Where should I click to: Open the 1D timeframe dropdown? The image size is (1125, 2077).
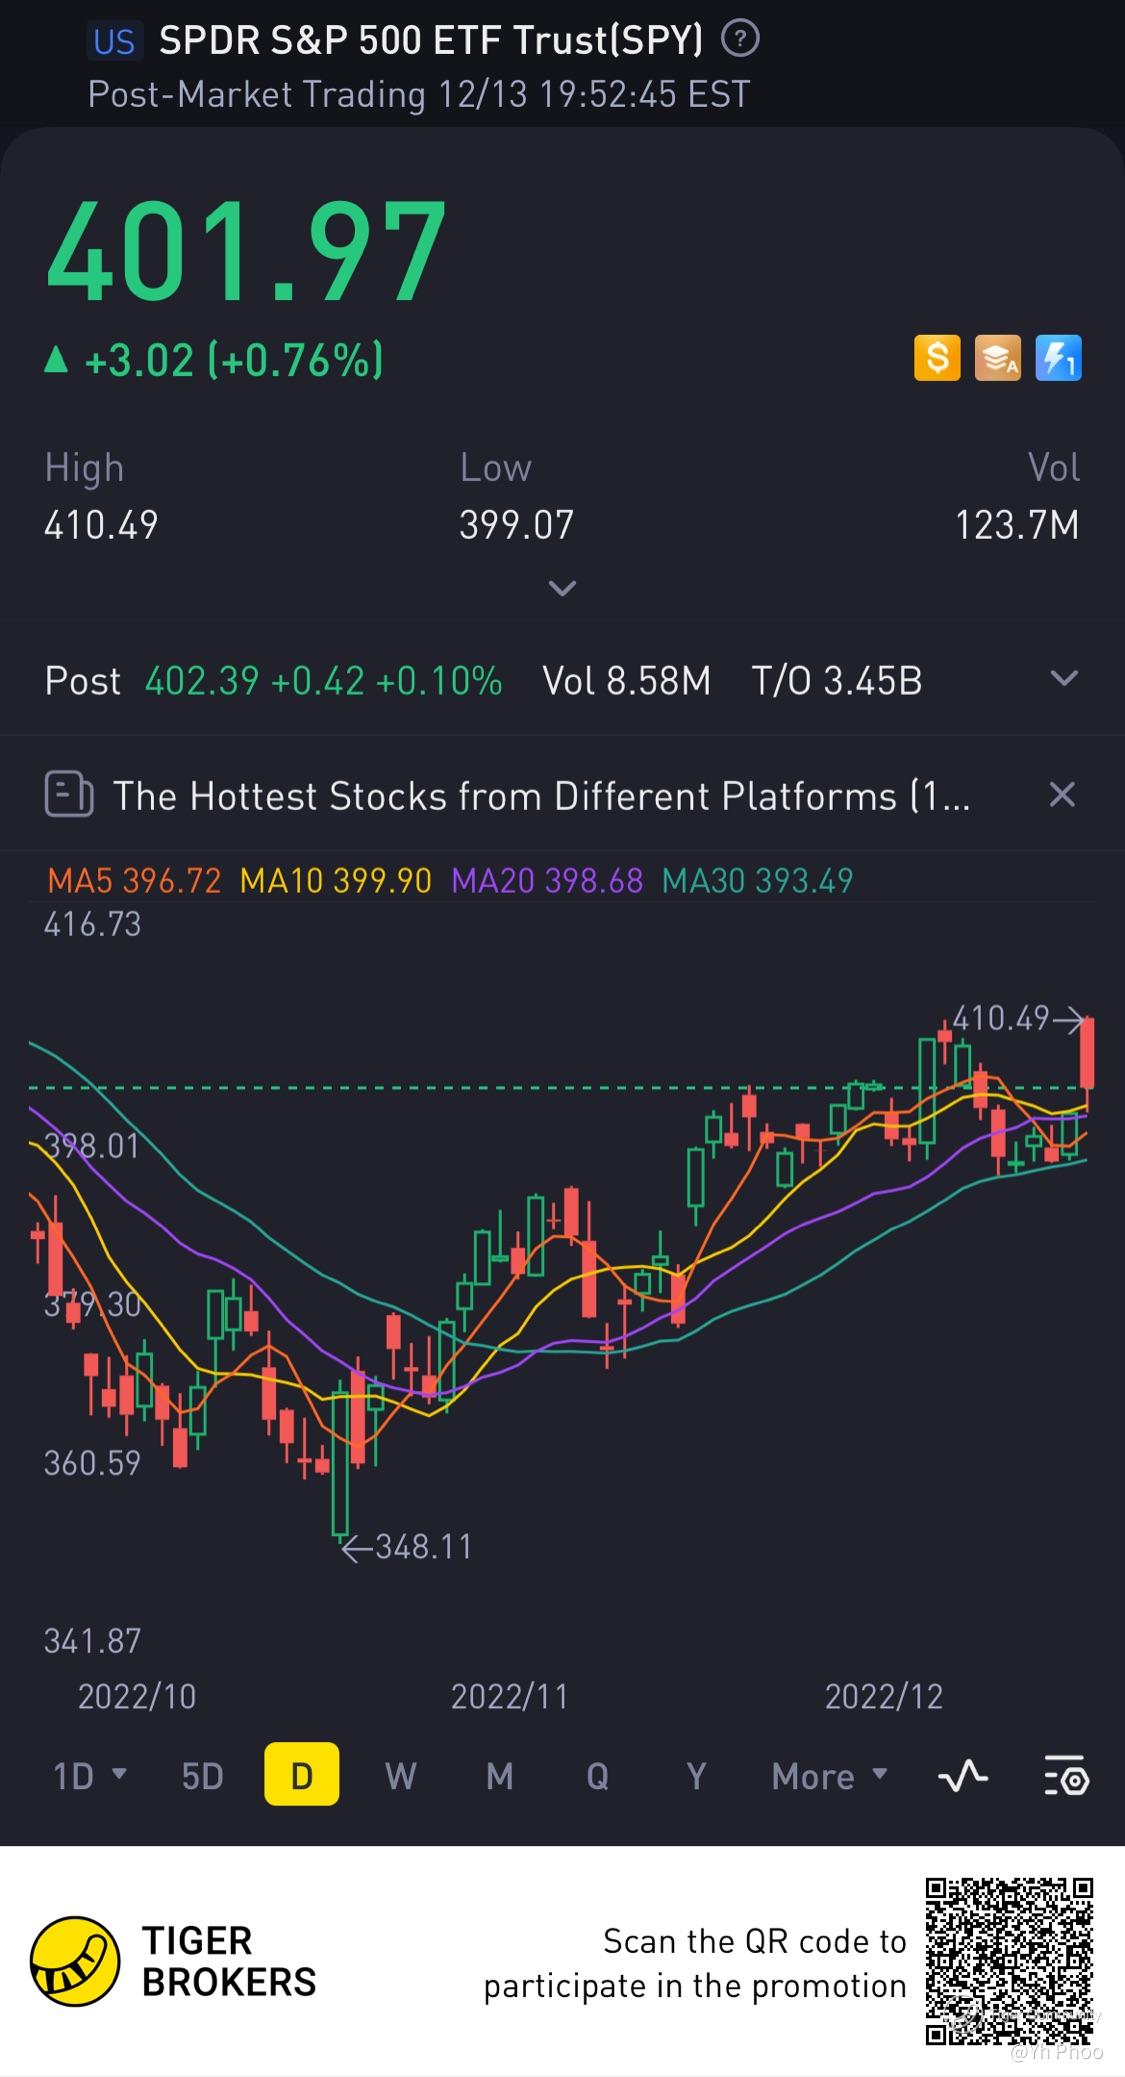(x=89, y=1776)
